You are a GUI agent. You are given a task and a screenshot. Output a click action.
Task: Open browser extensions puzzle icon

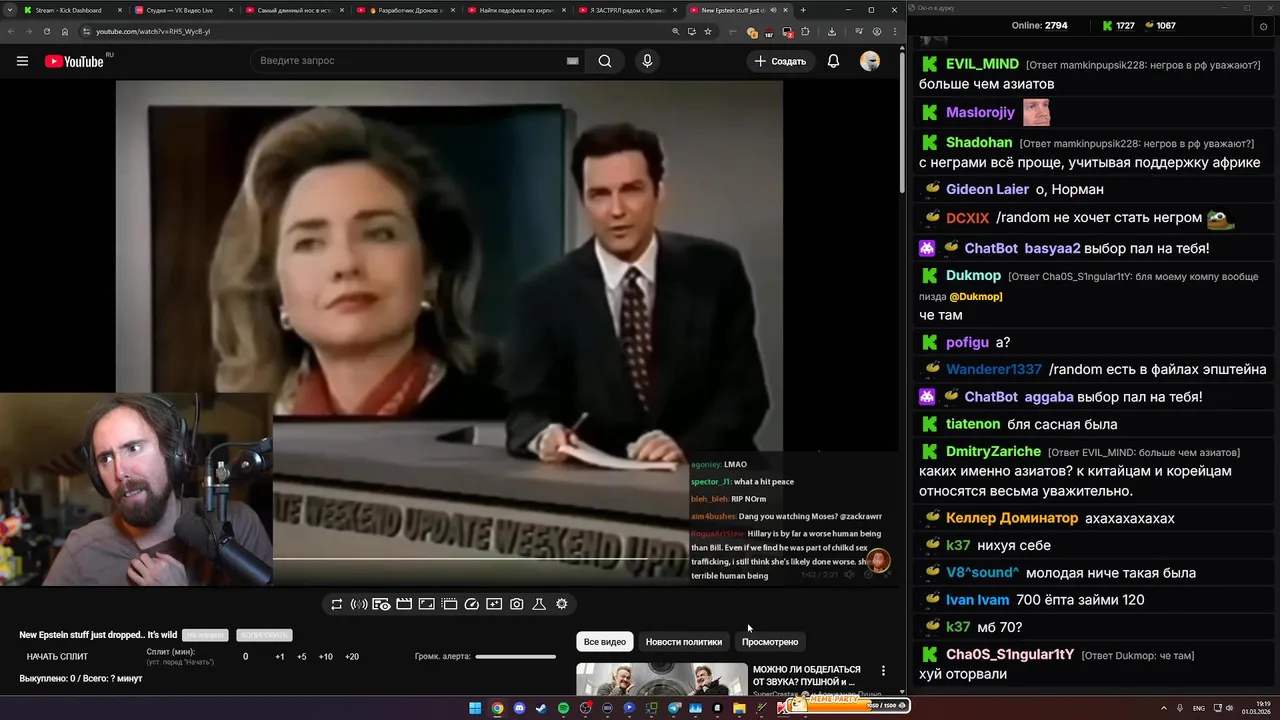805,31
